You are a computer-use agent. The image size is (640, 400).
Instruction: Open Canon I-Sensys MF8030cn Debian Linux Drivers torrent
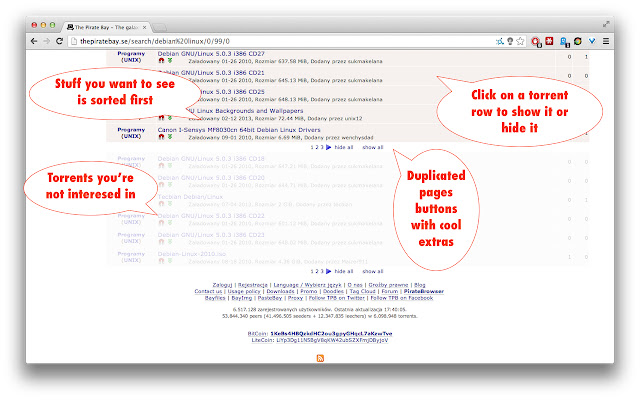[239, 130]
